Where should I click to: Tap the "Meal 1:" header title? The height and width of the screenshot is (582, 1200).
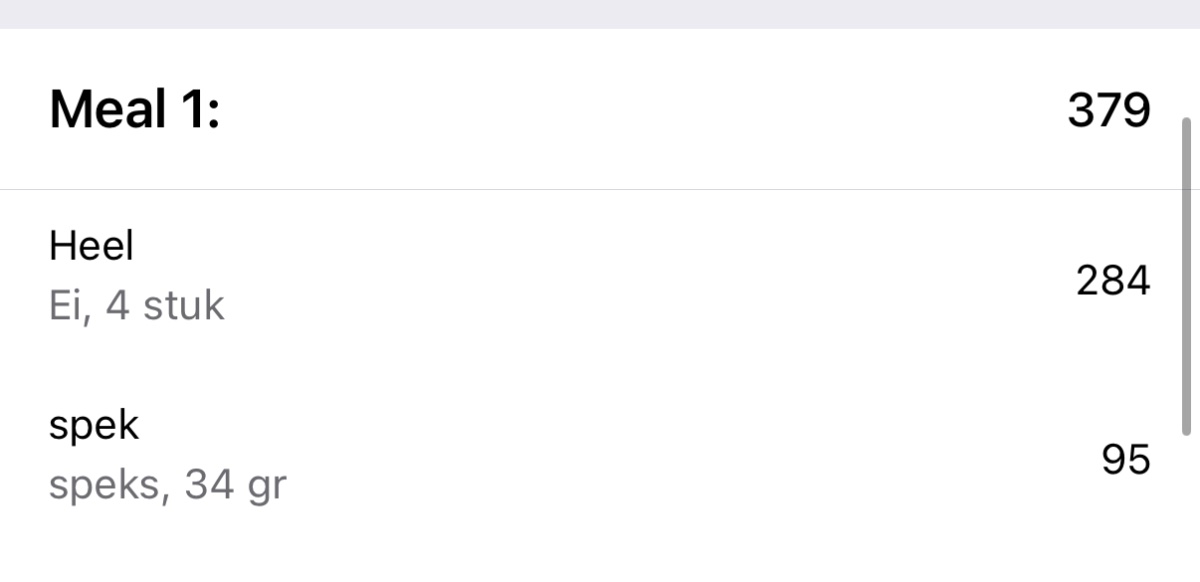coord(134,110)
